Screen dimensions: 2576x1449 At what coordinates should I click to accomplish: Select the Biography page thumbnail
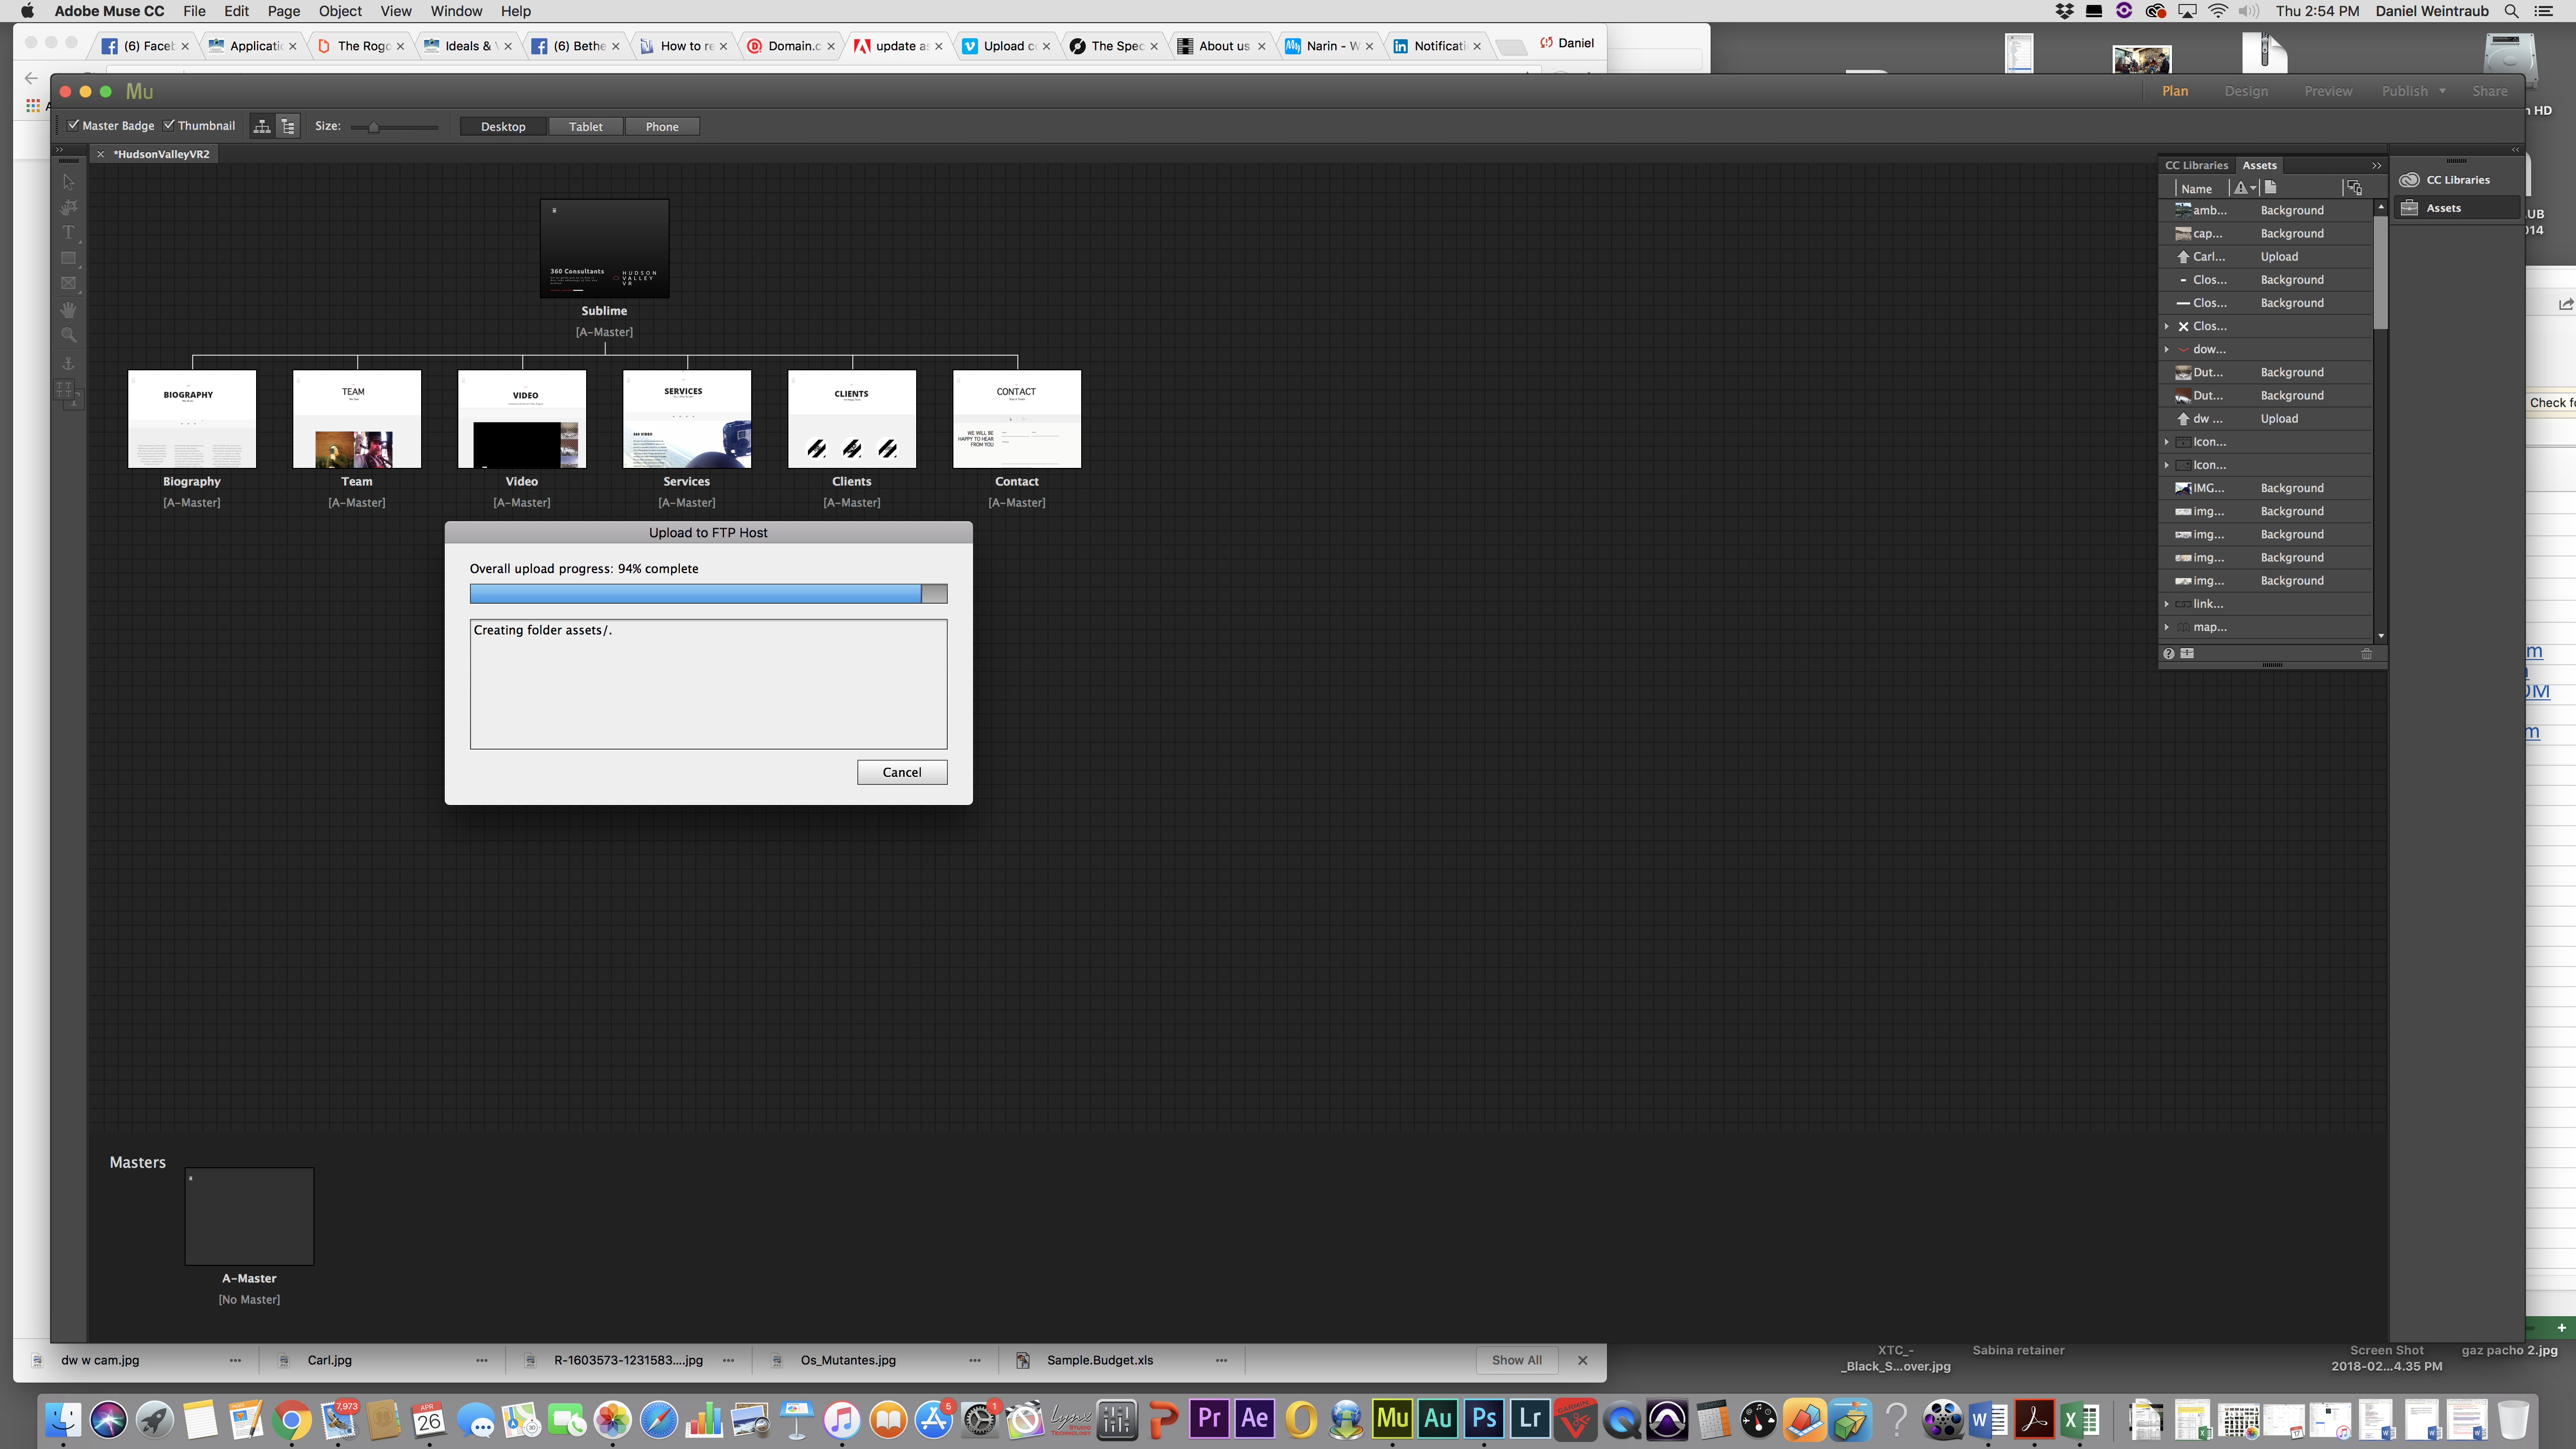(192, 419)
